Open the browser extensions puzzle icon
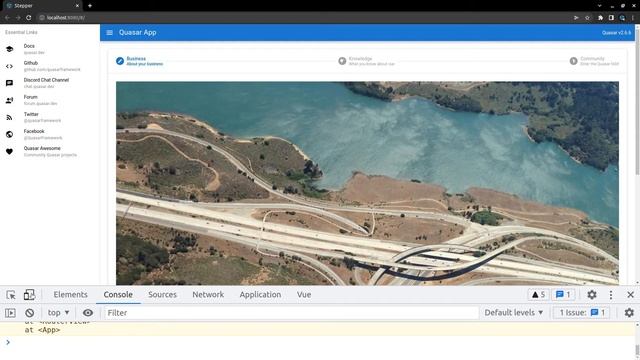This screenshot has height=360, width=640. [x=600, y=18]
